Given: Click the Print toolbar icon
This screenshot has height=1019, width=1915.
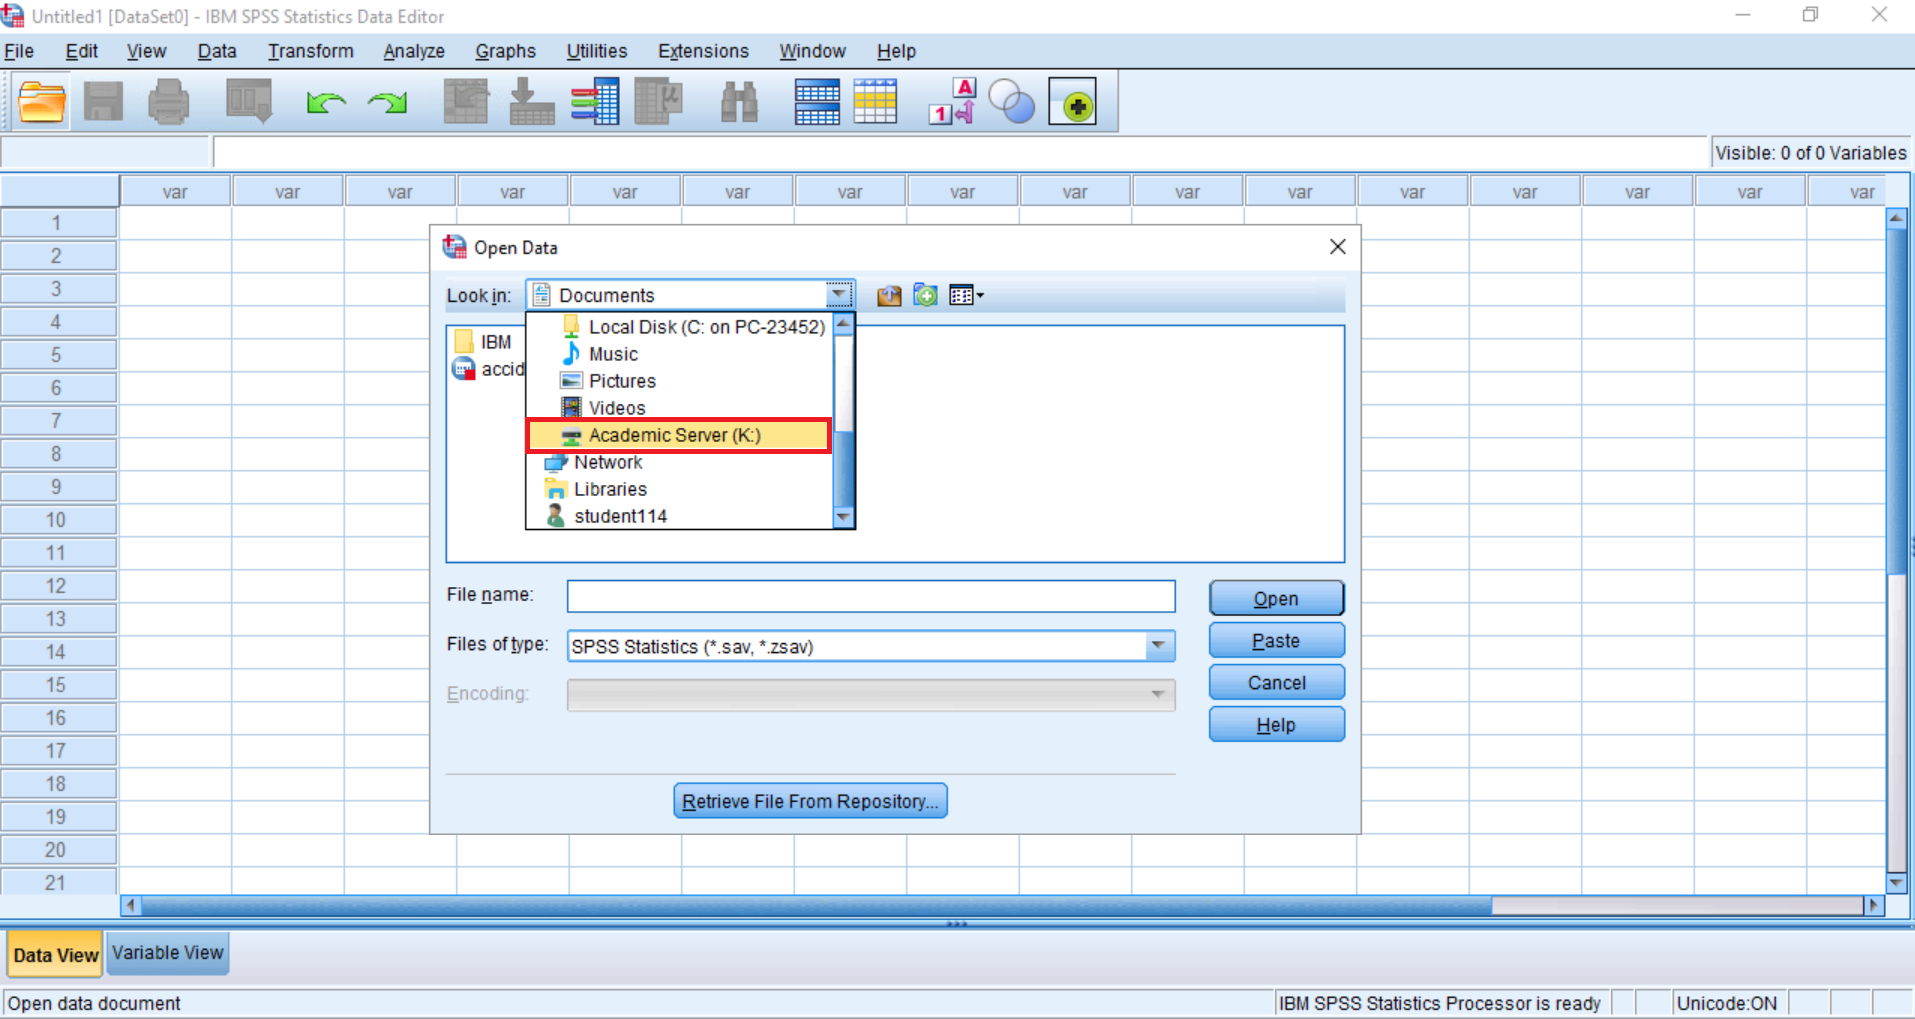Looking at the screenshot, I should (x=168, y=102).
